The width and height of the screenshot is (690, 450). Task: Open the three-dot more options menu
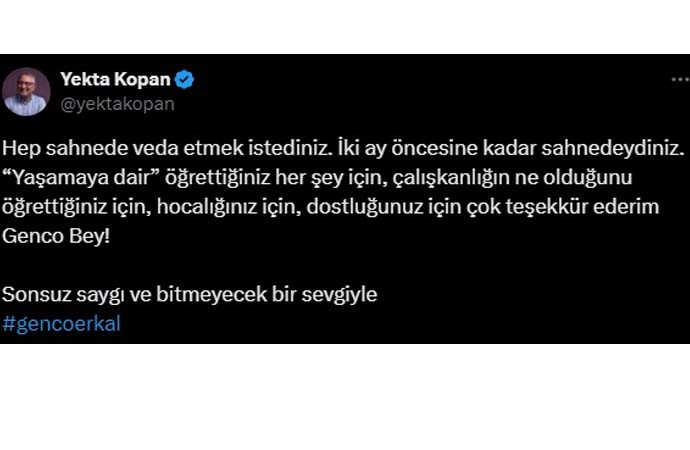(x=678, y=78)
